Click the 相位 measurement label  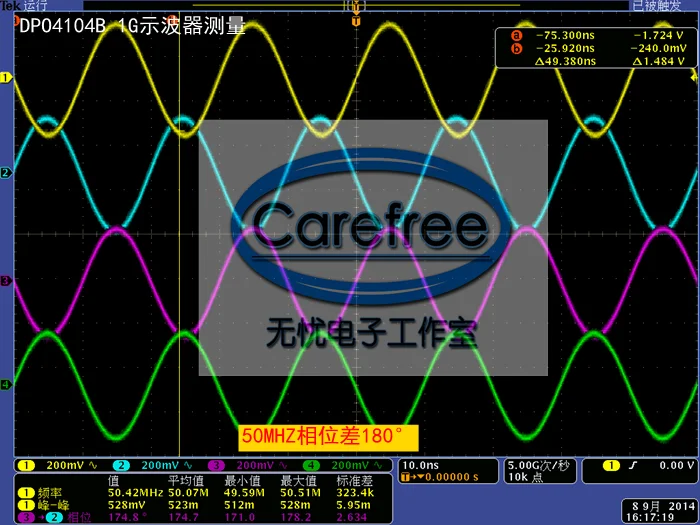point(79,518)
